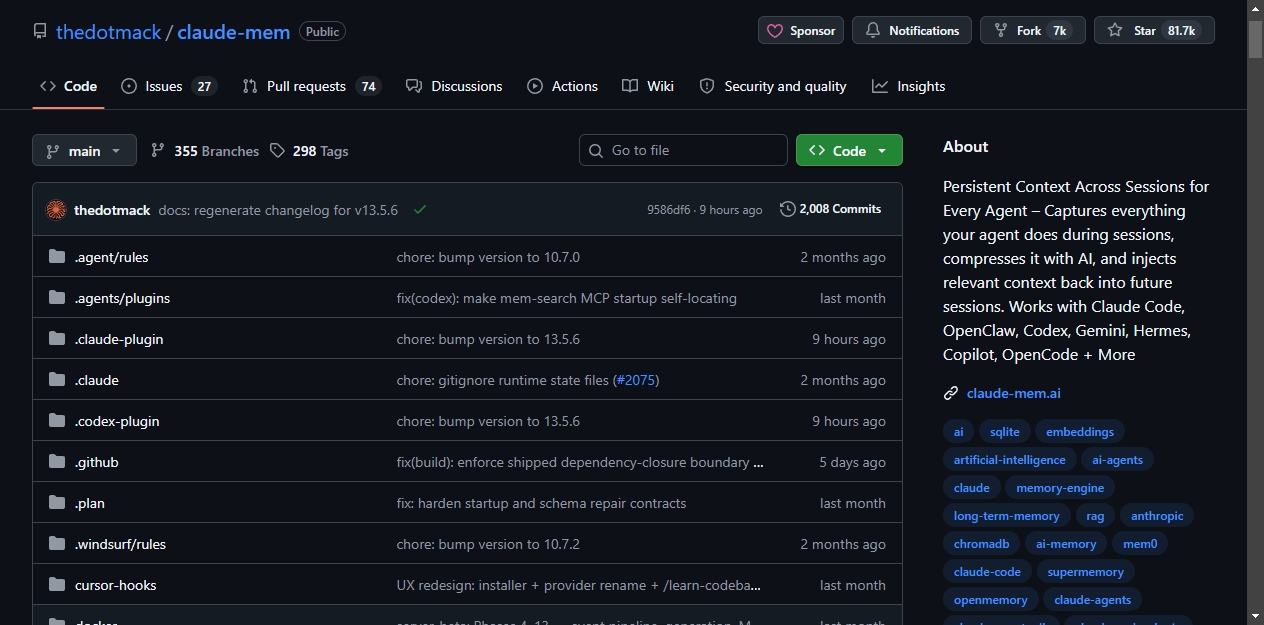Click the folder icon for .agents/plugins
The image size is (1264, 625).
click(x=57, y=298)
